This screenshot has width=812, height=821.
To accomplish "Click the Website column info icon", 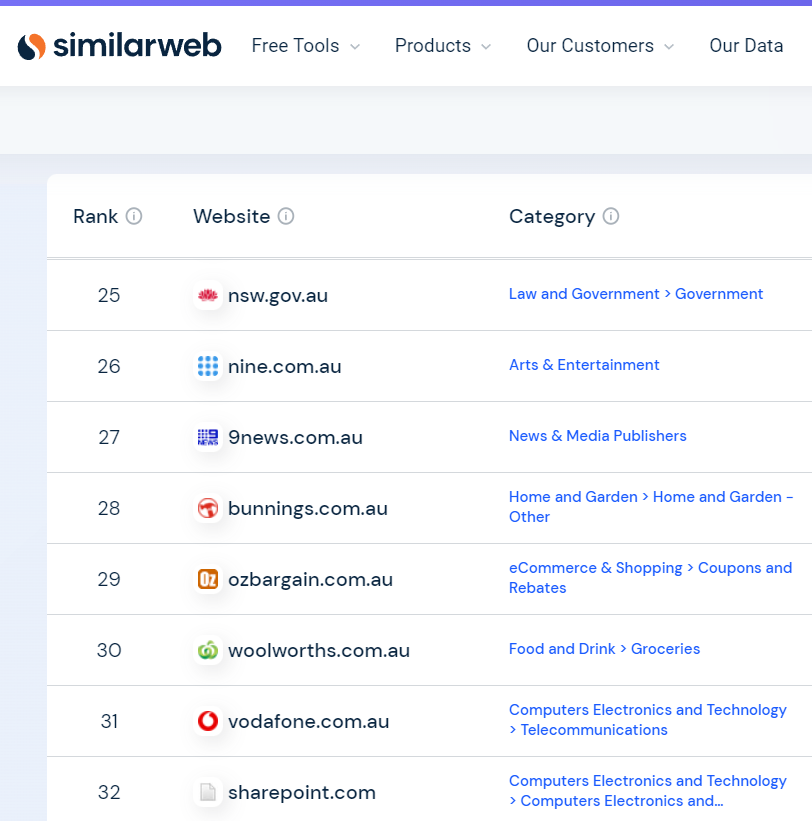I will click(x=286, y=216).
